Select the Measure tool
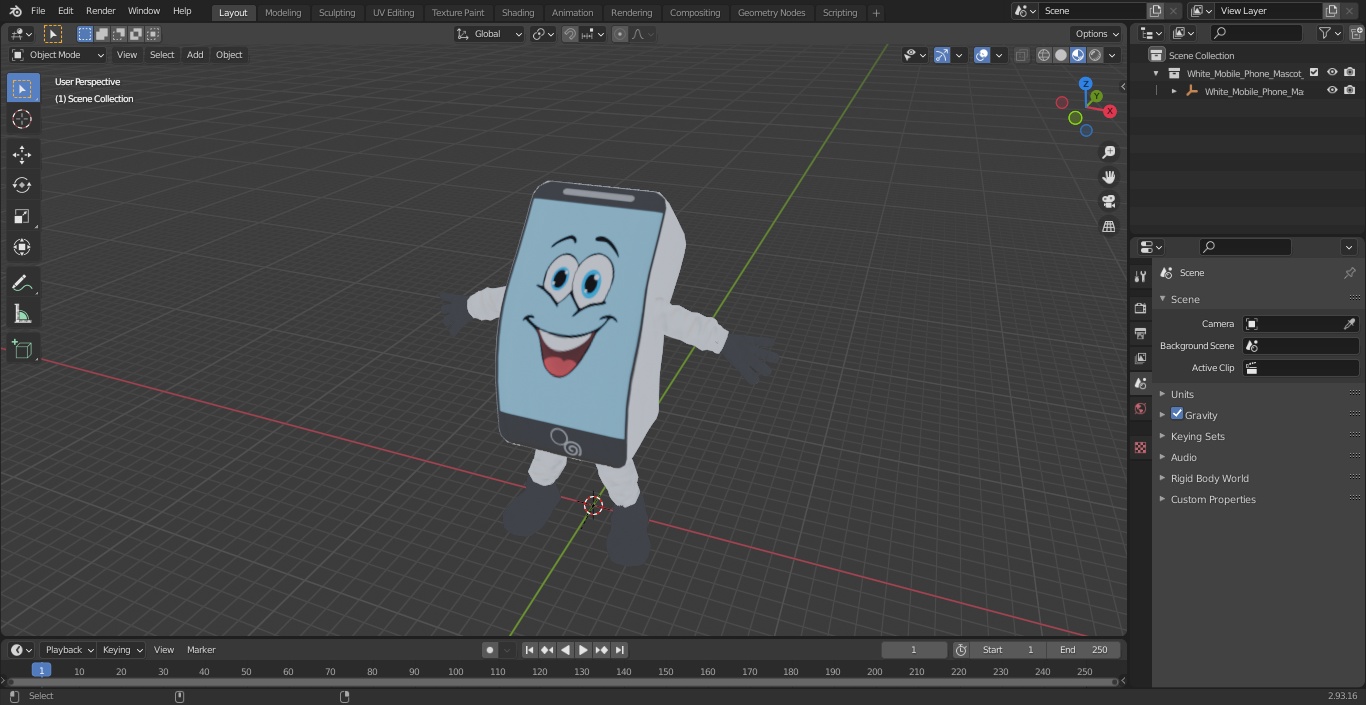Viewport: 1366px width, 705px height. click(x=22, y=314)
